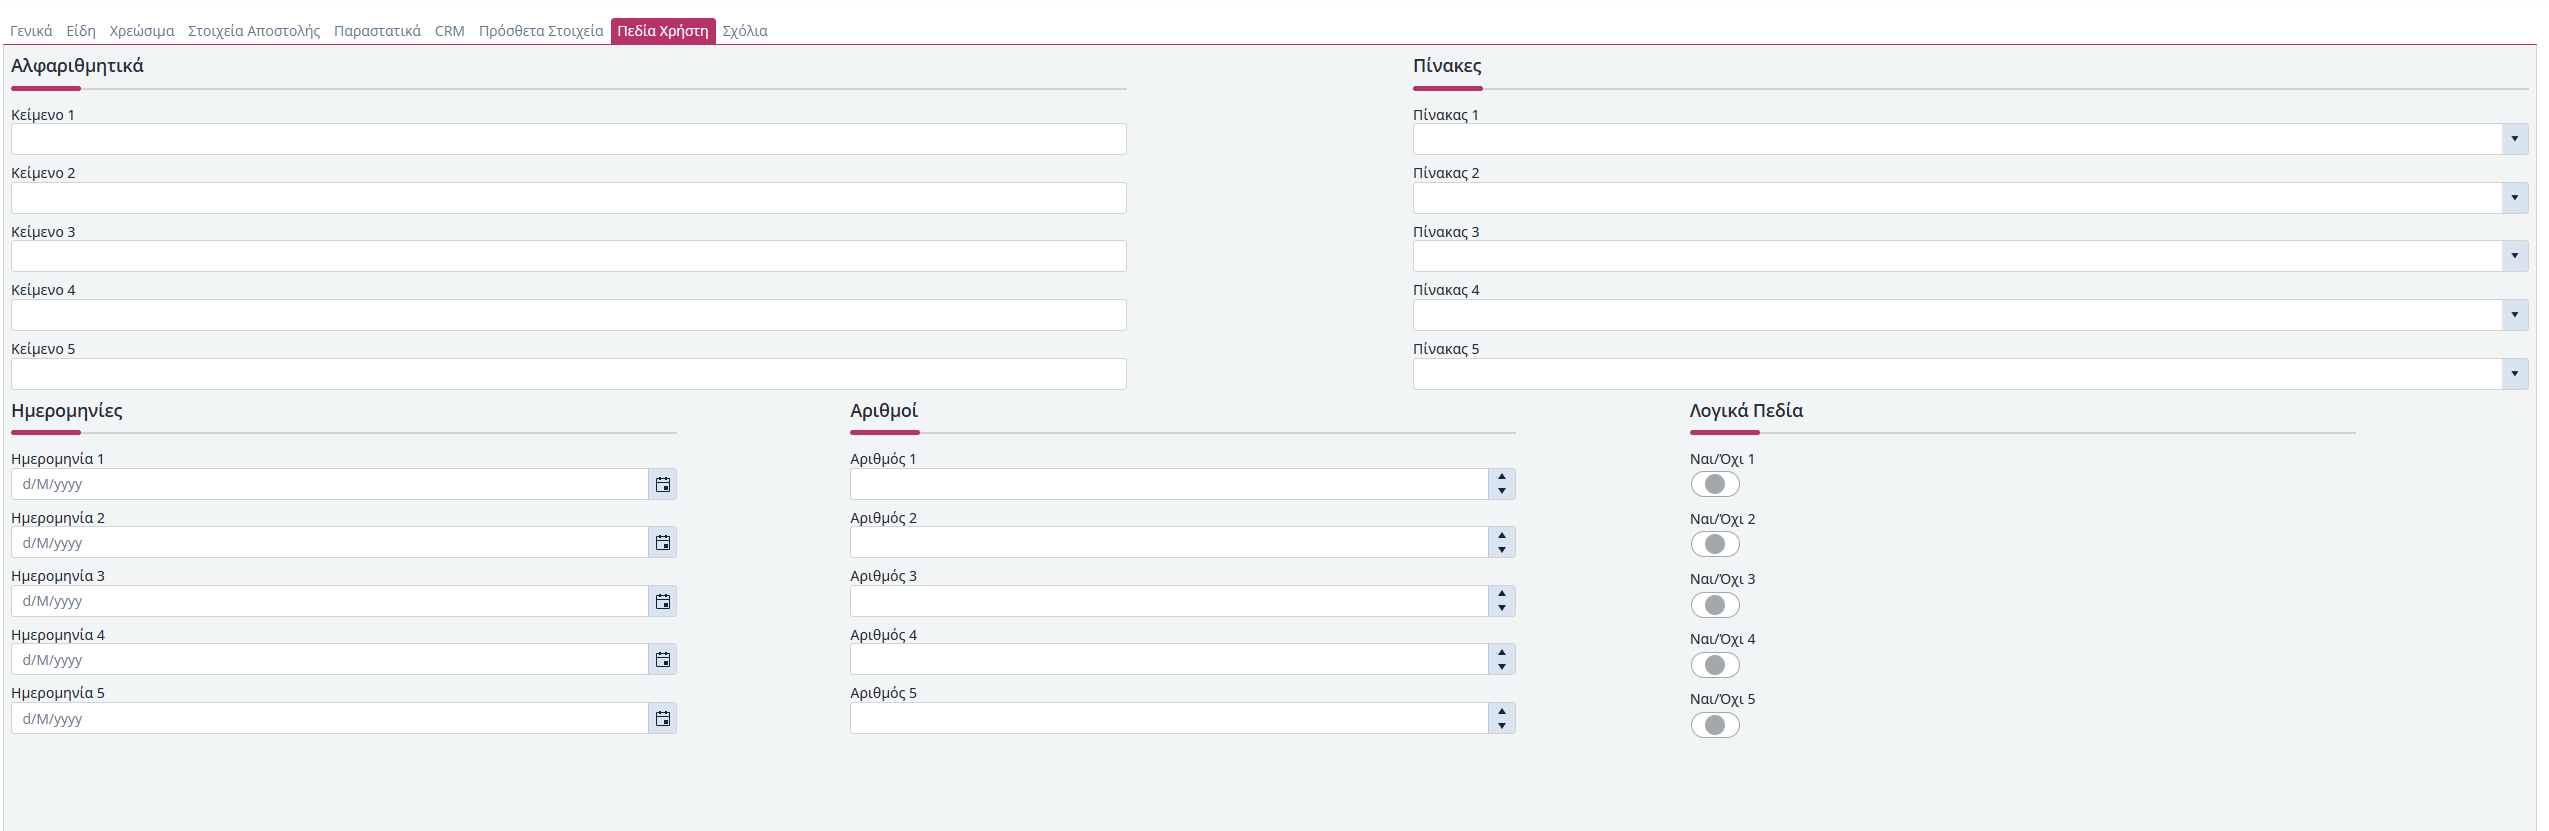Open the Στοιχεία Αποστολής tab
Image resolution: width=2549 pixels, height=831 pixels.
(x=254, y=31)
